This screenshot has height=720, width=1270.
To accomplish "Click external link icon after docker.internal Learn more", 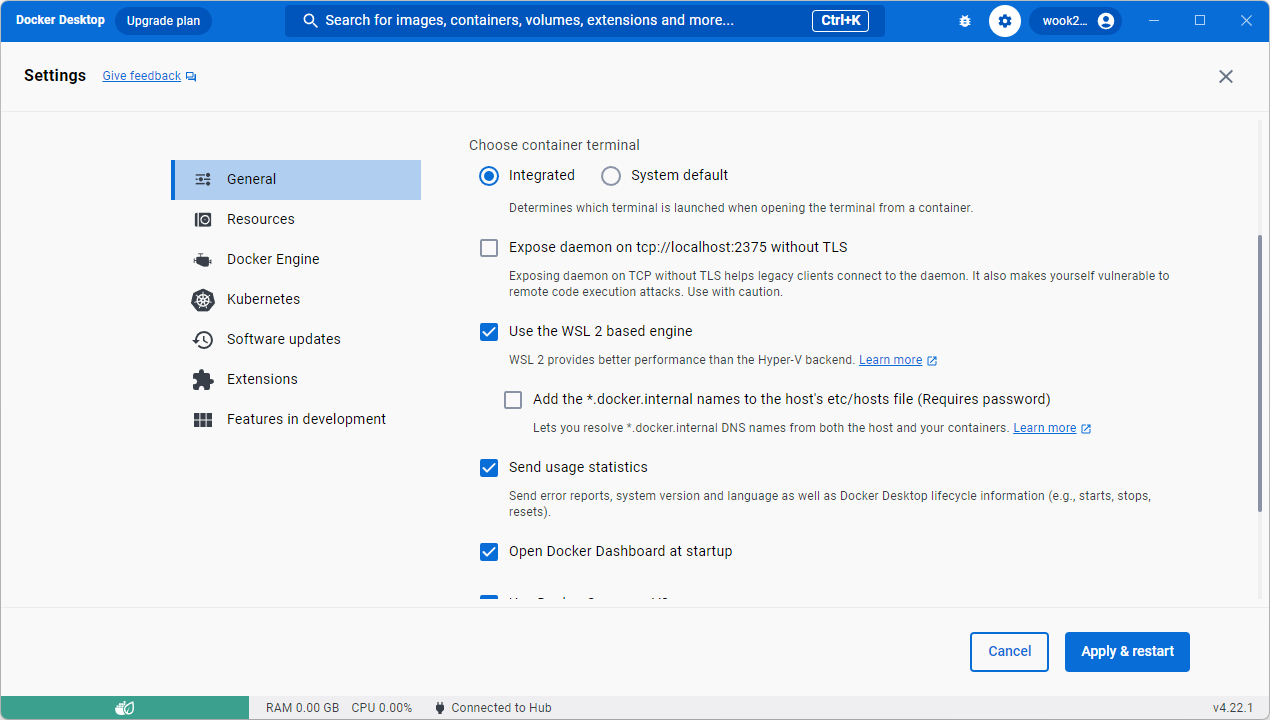I will pos(1086,428).
